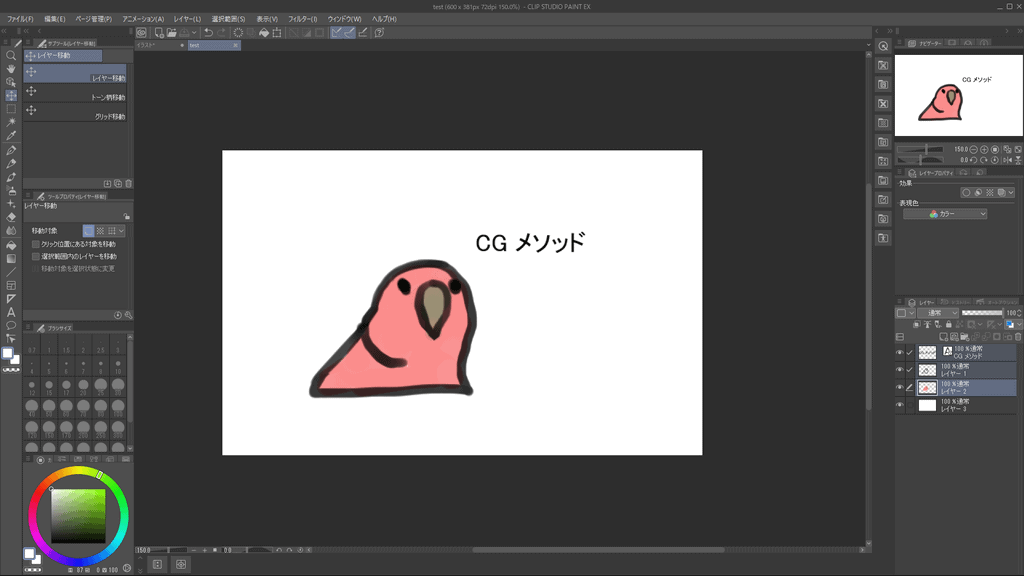Screen dimensions: 1024x576
Task: Hide the CG メソッド text layer
Action: (x=899, y=353)
